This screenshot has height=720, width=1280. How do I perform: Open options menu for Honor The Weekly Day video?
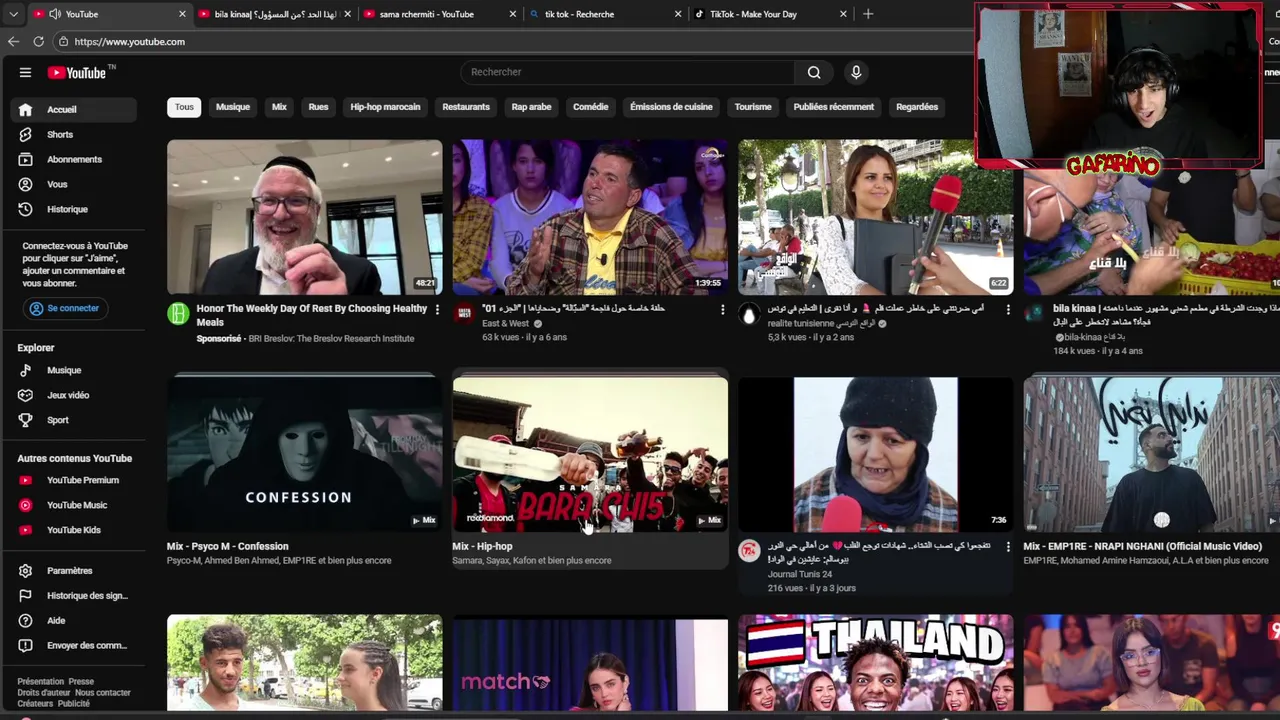click(437, 310)
